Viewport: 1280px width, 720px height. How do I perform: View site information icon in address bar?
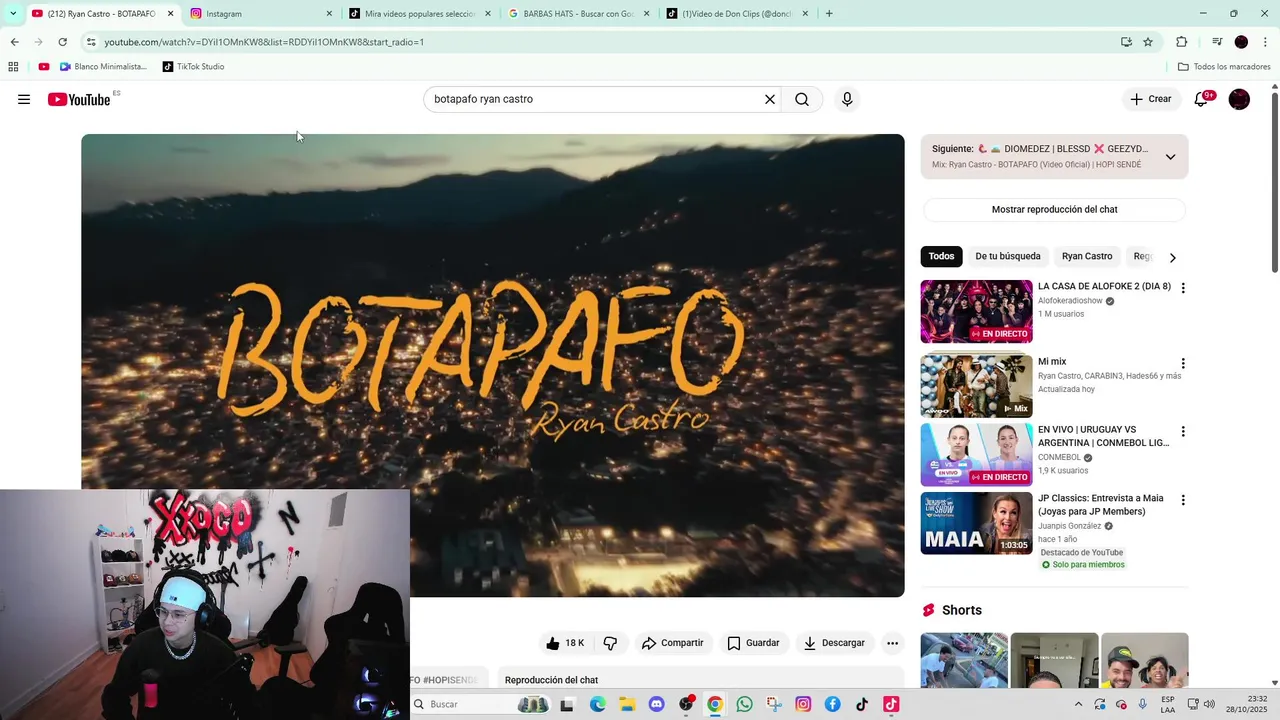click(91, 42)
